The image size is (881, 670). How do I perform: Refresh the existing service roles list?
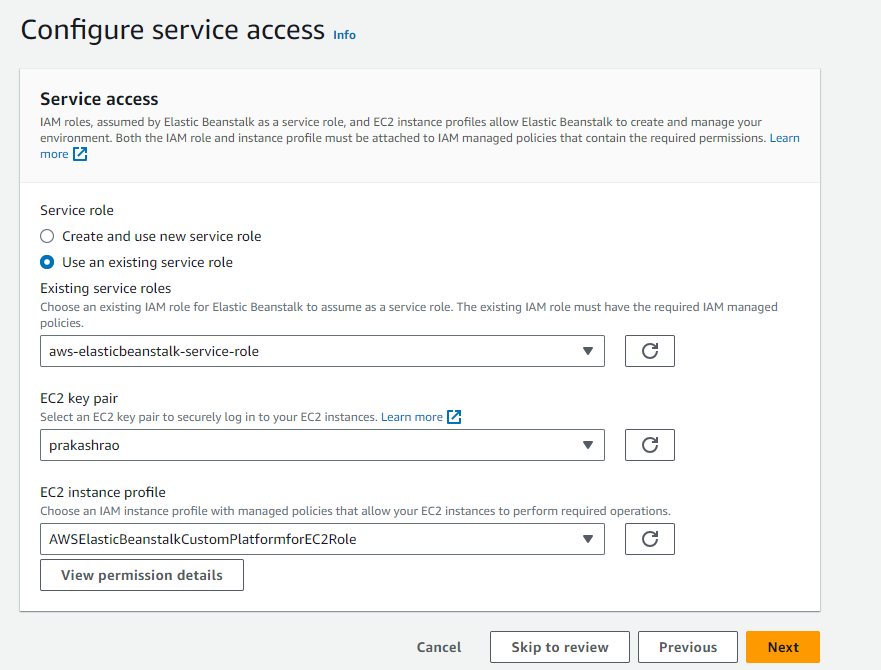click(x=649, y=351)
